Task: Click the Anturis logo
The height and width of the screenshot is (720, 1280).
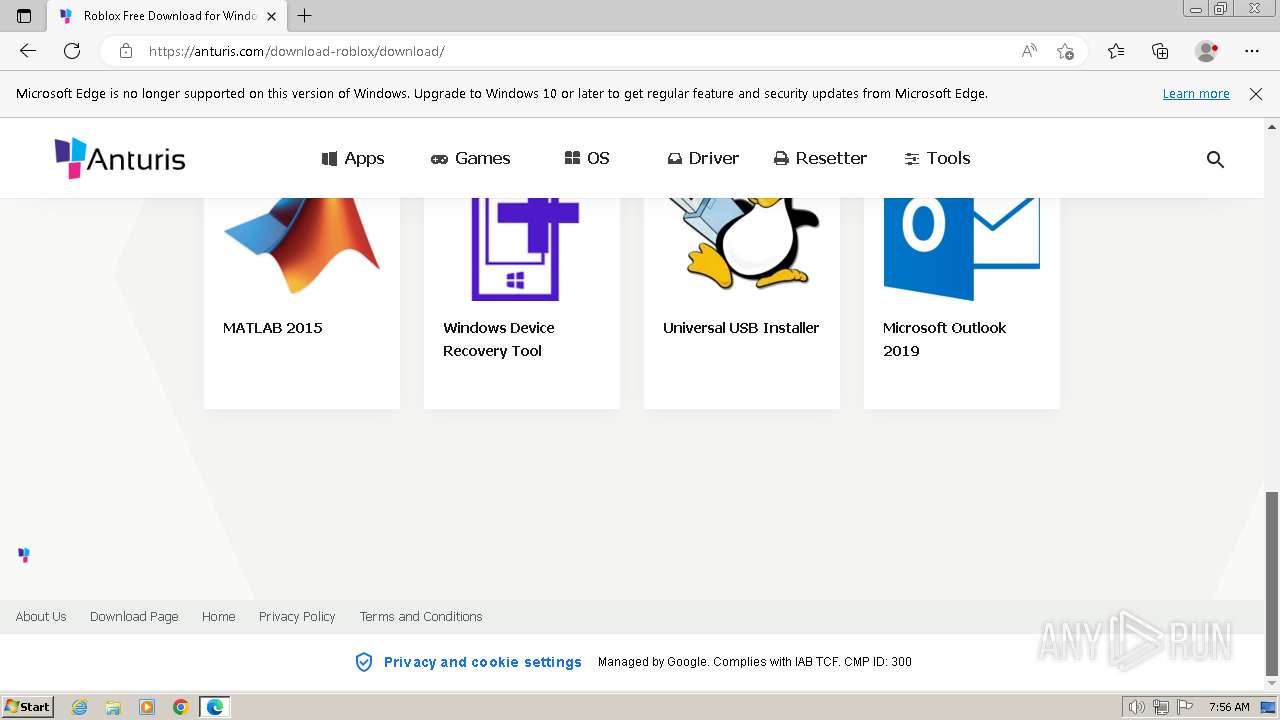Action: [120, 158]
